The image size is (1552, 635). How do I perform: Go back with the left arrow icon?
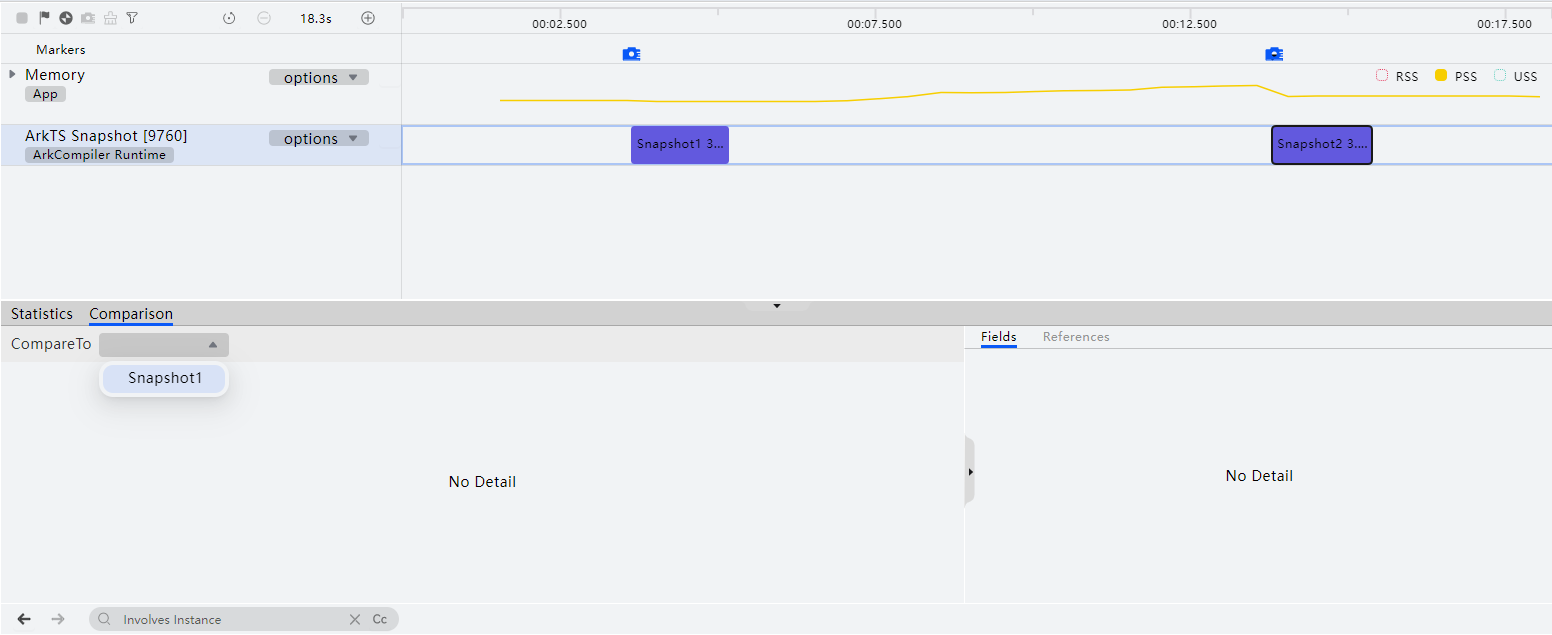click(24, 619)
